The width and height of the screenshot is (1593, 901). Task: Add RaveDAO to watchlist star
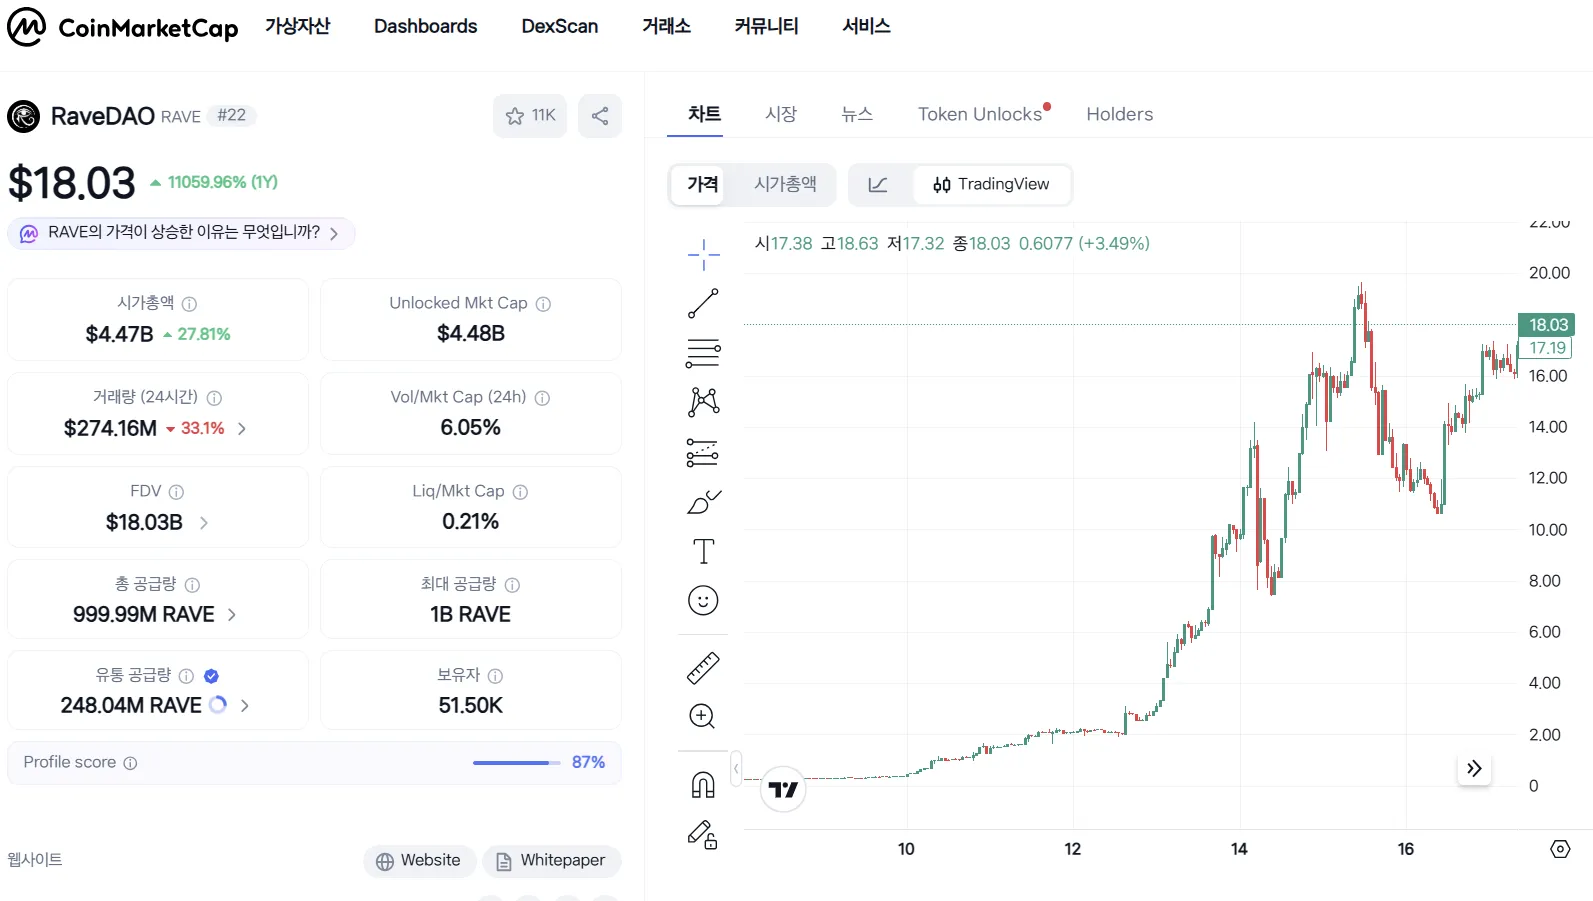(529, 116)
